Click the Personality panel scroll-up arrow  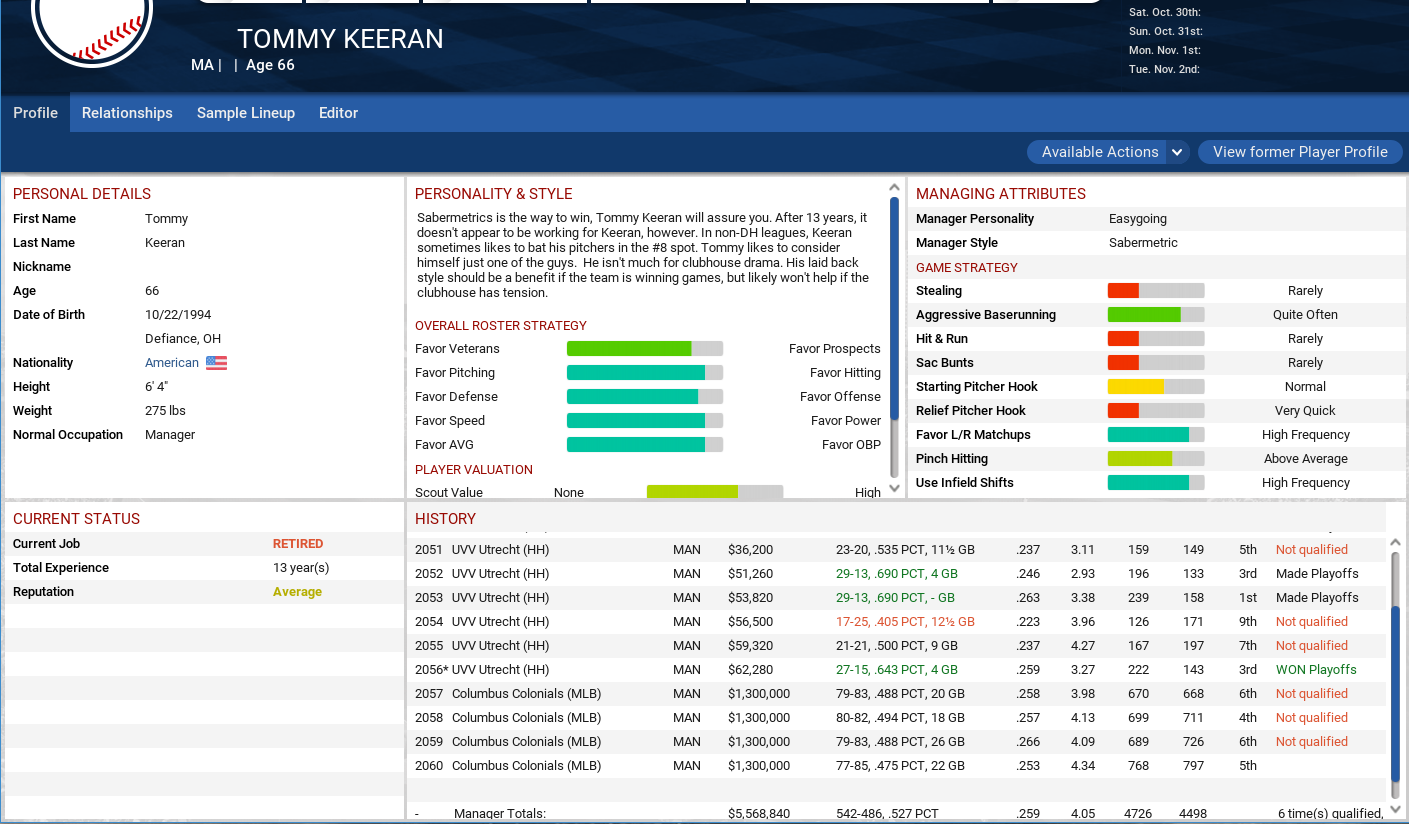coord(894,187)
